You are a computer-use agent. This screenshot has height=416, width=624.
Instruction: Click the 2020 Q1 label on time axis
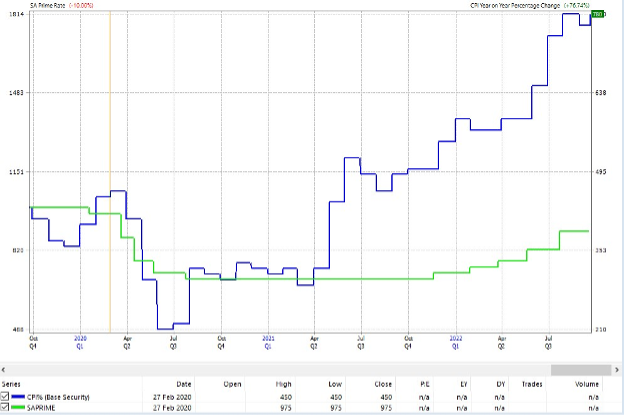pos(80,343)
